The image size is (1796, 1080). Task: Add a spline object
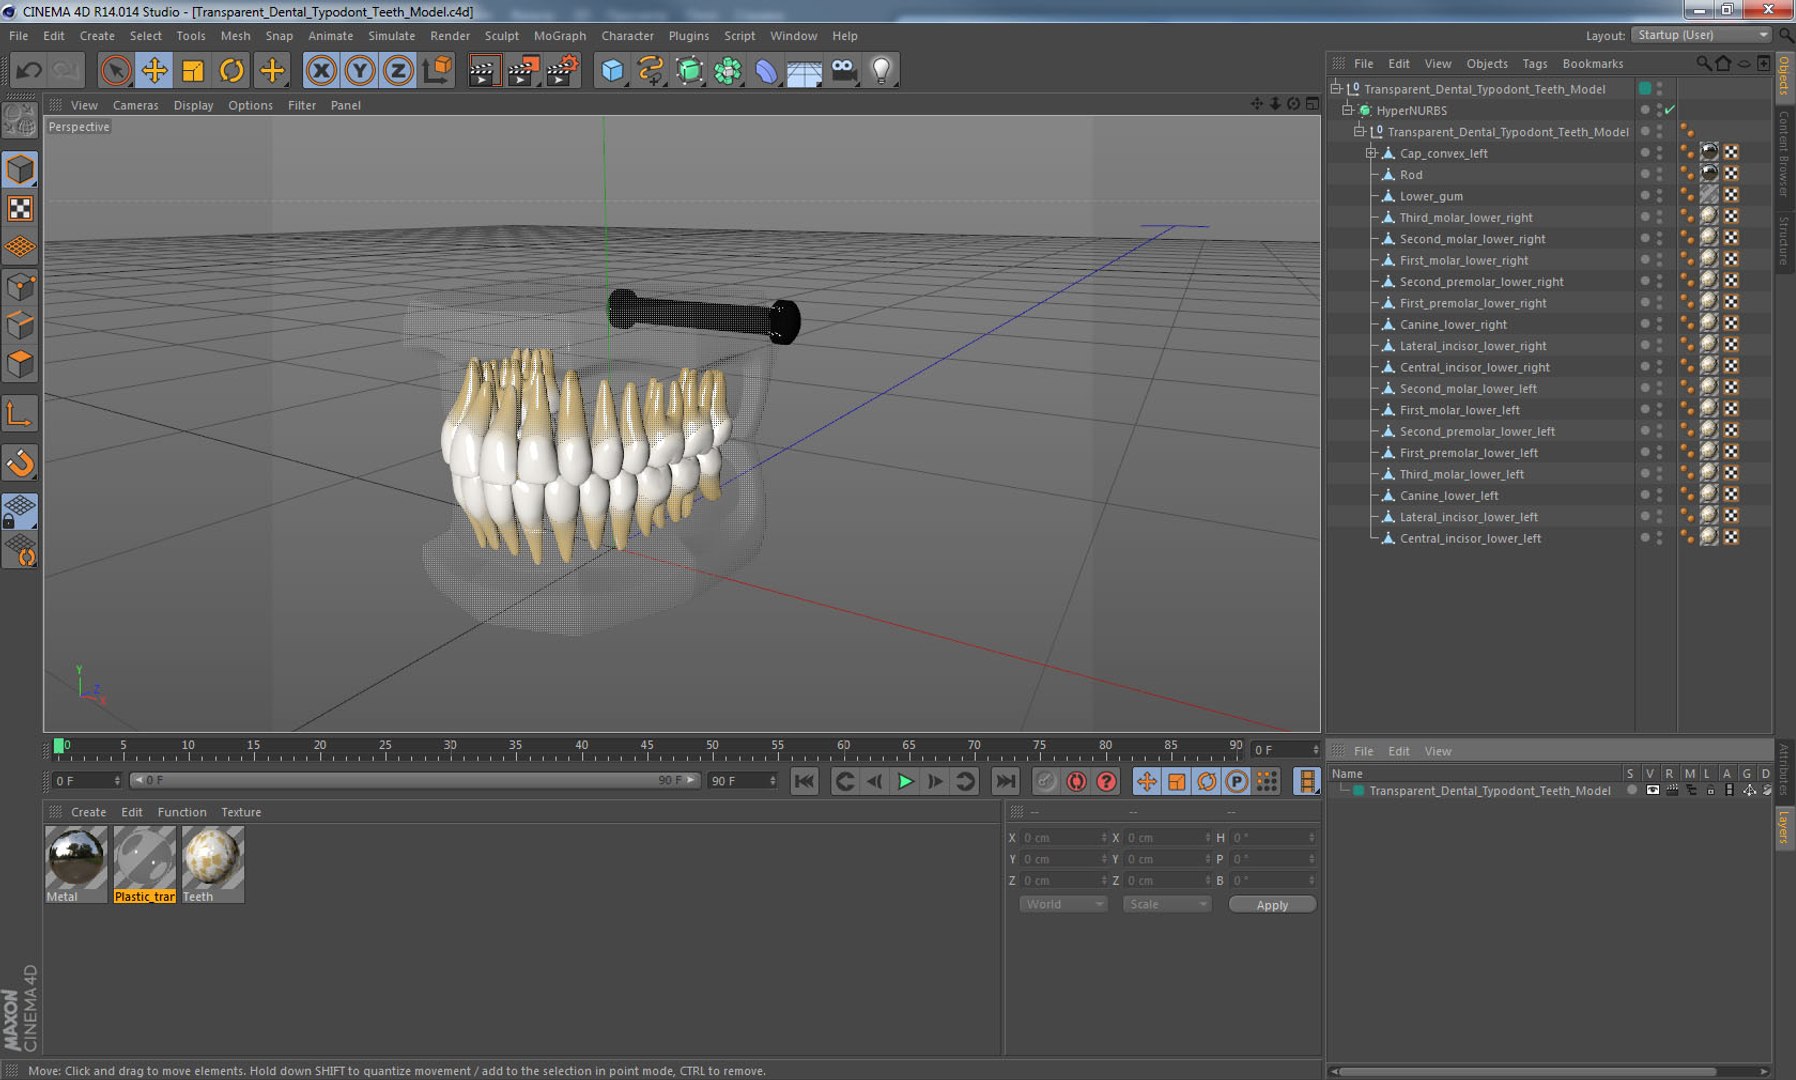point(651,70)
